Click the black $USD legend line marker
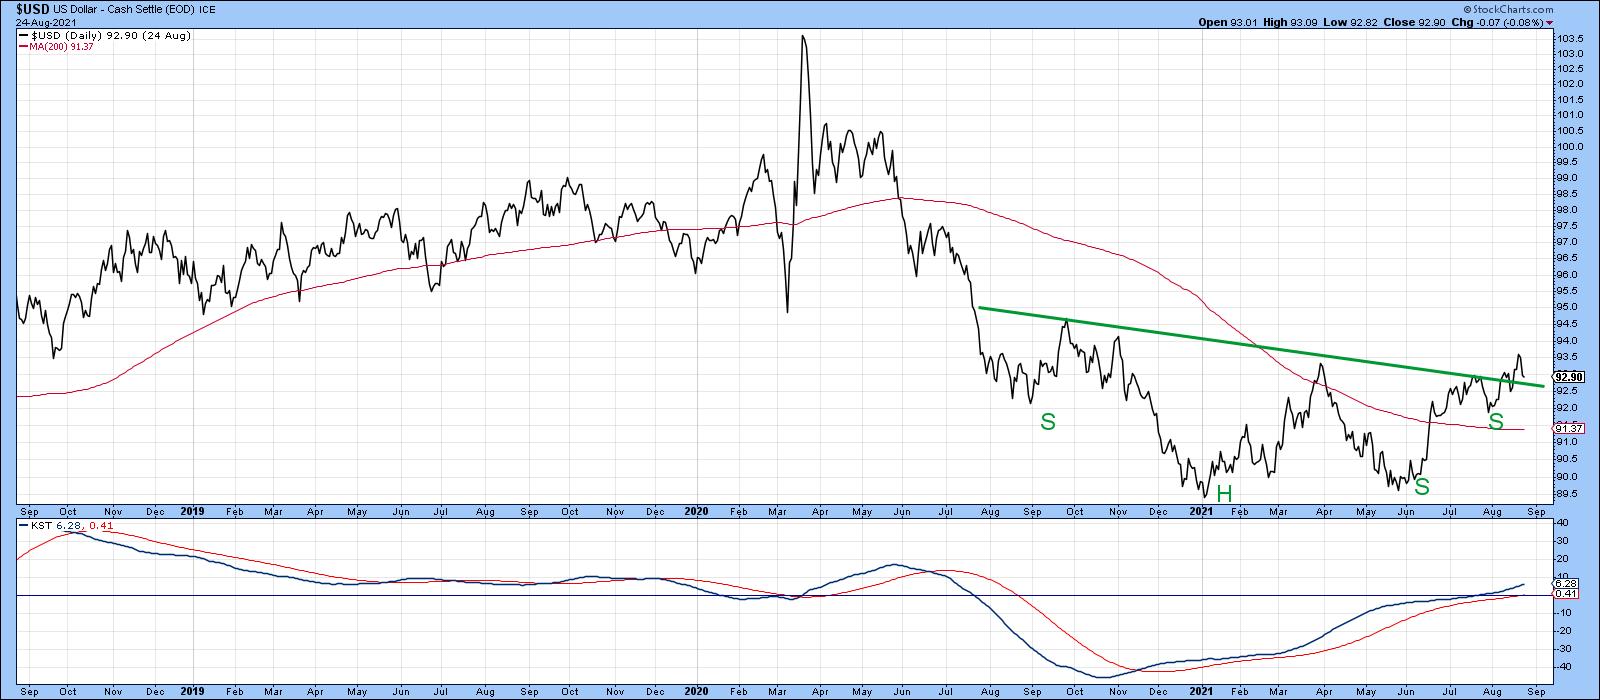Viewport: 1600px width, 700px height. pos(22,35)
